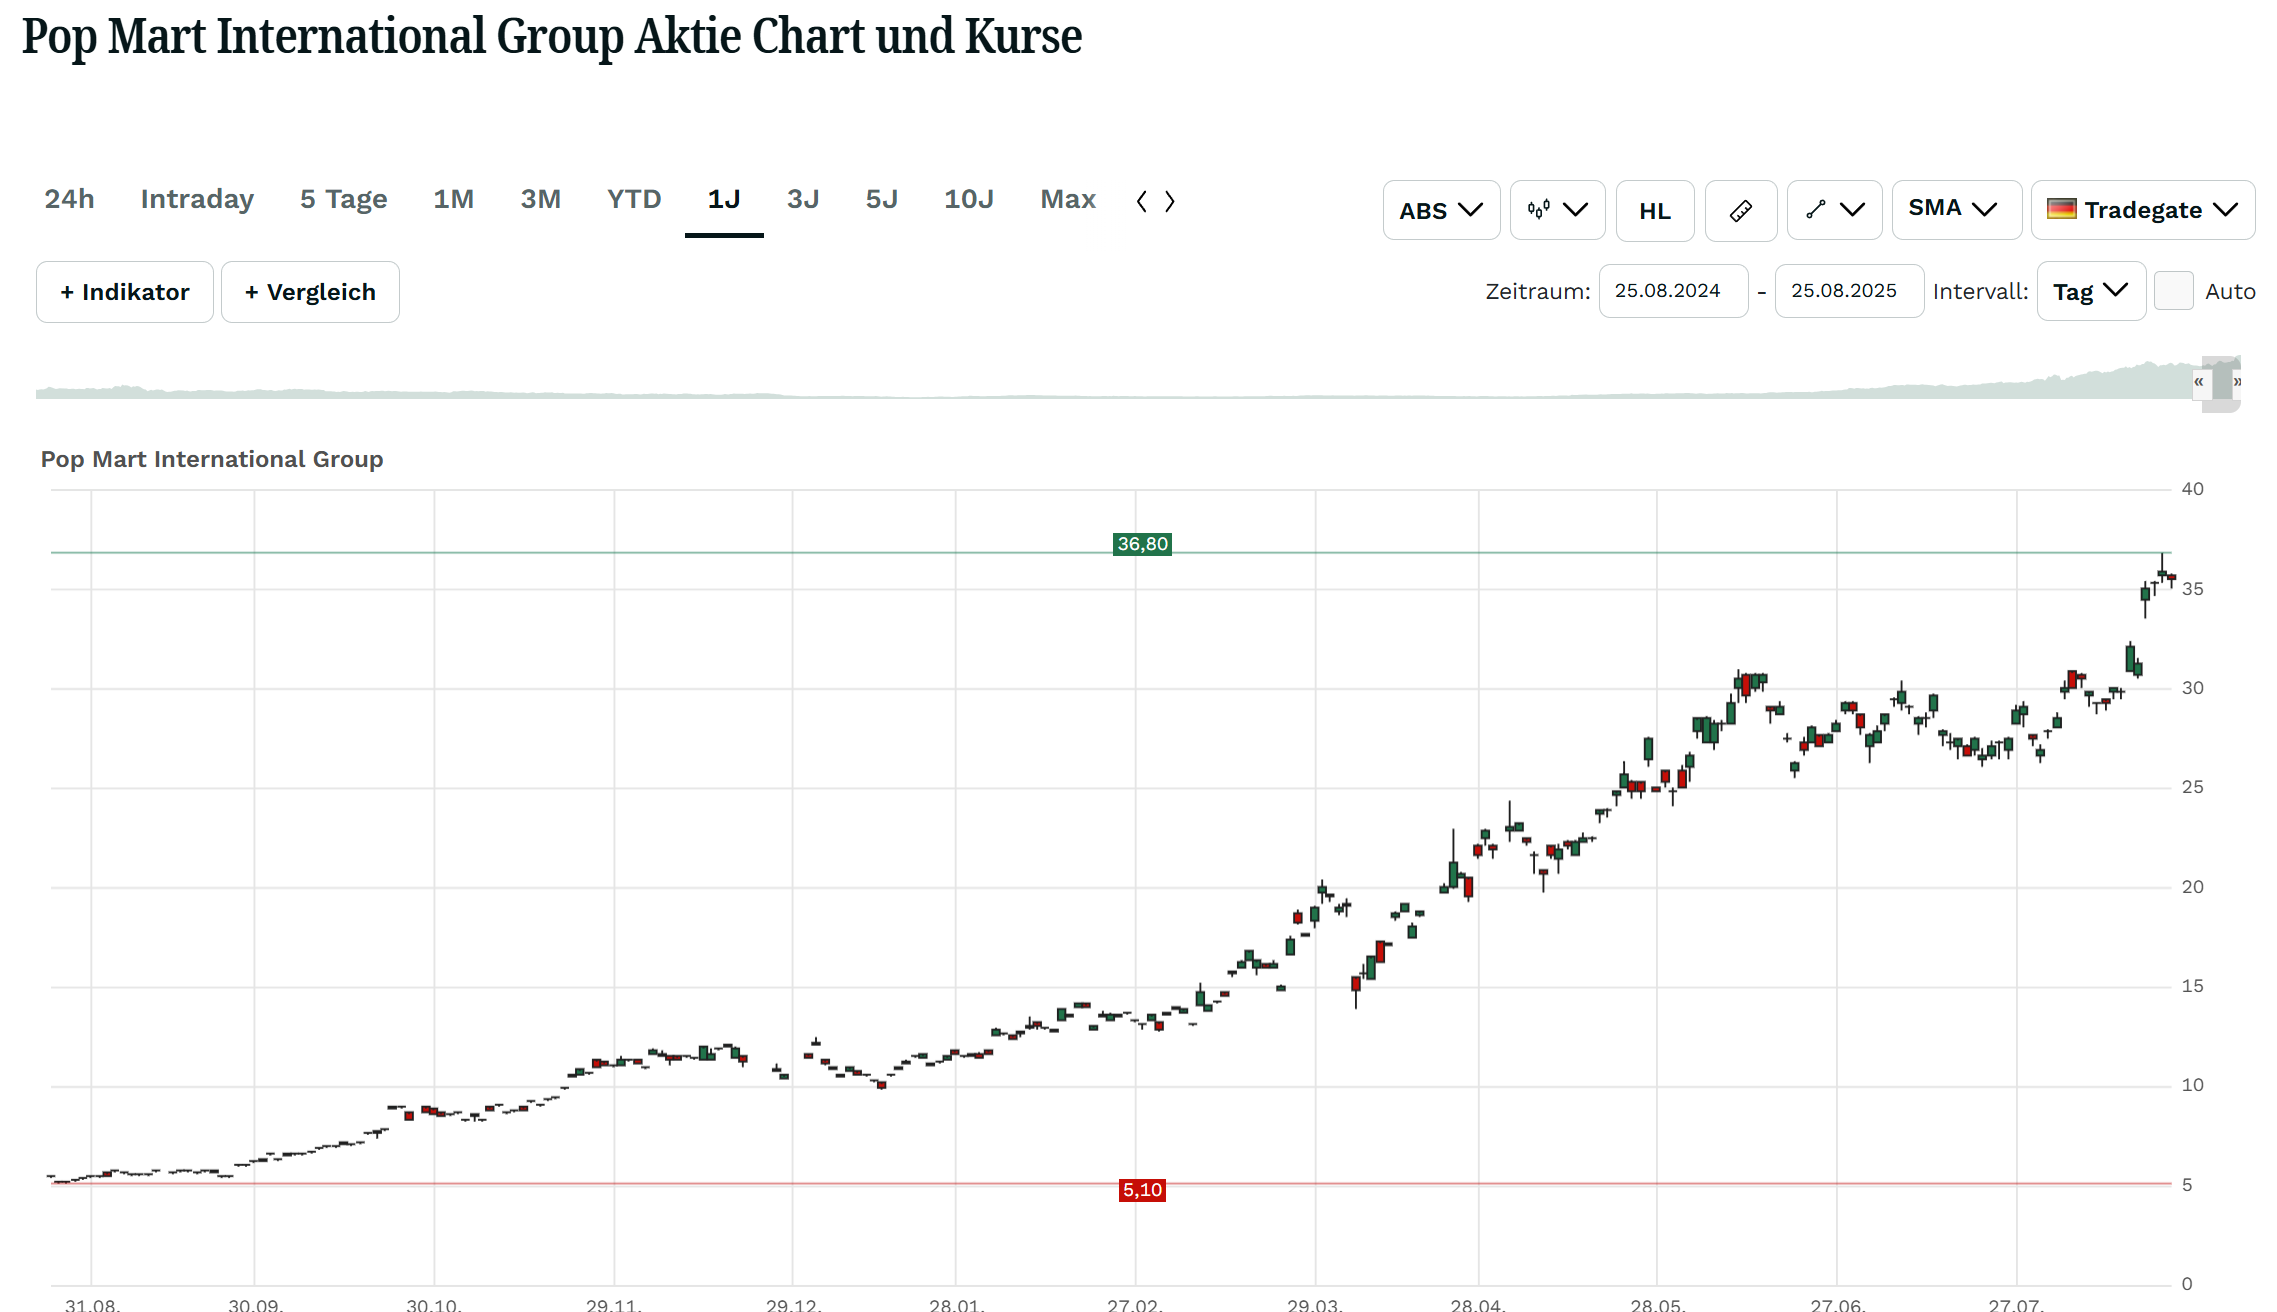This screenshot has height=1312, width=2277.
Task: Click the + Indikator button
Action: point(125,292)
